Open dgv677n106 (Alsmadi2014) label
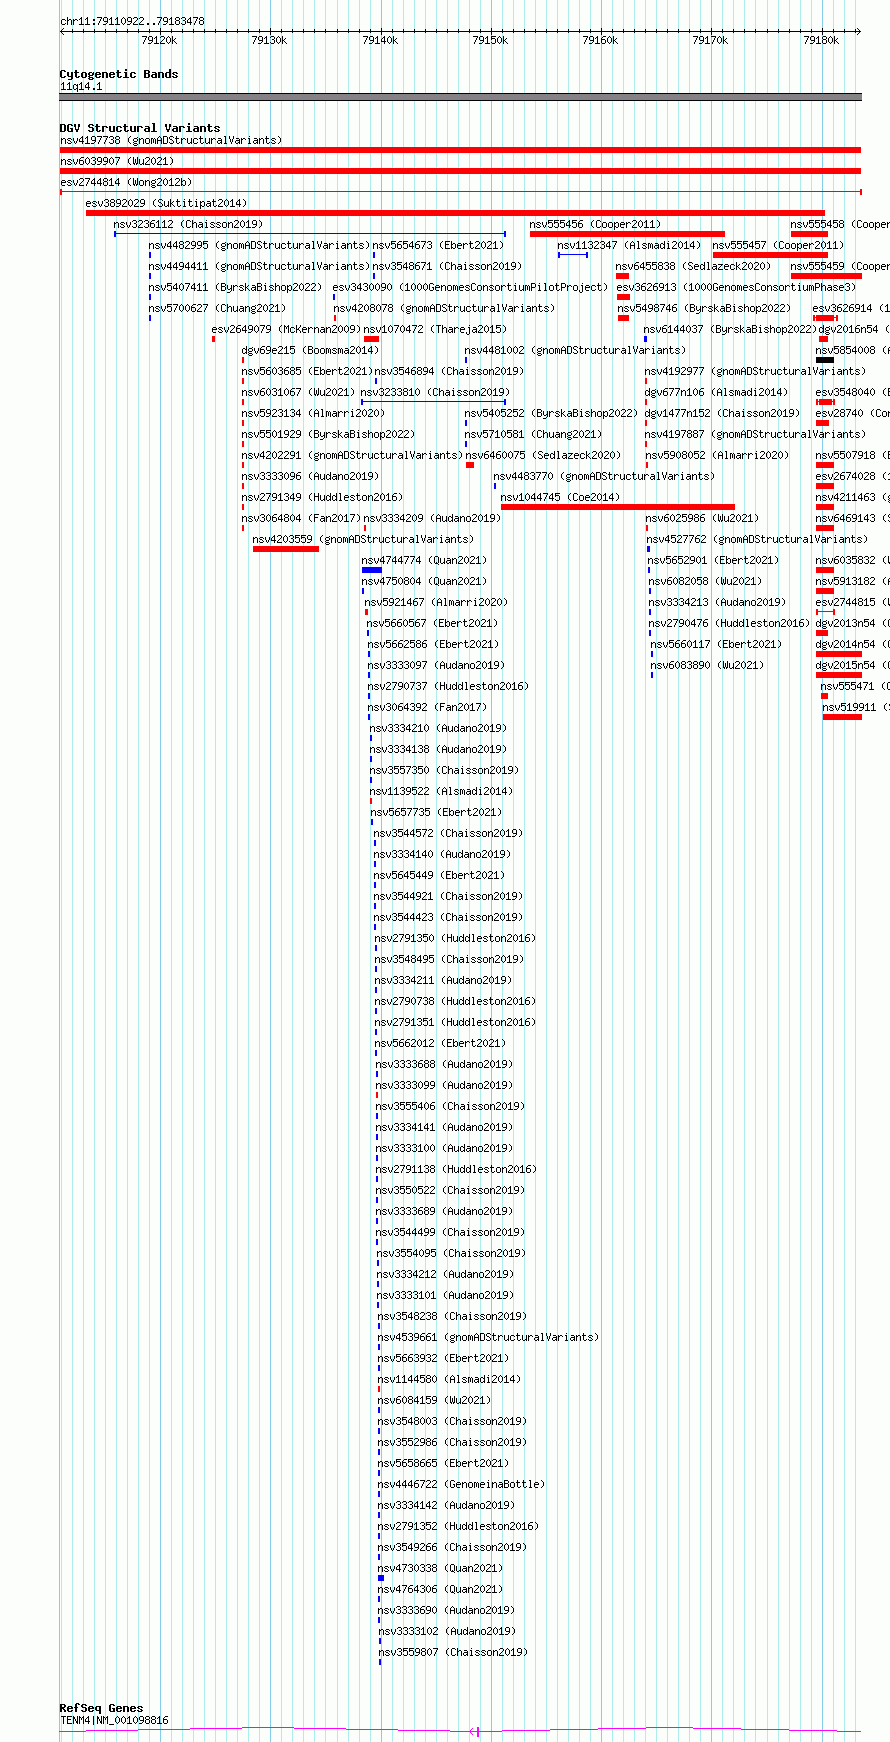 click(716, 392)
